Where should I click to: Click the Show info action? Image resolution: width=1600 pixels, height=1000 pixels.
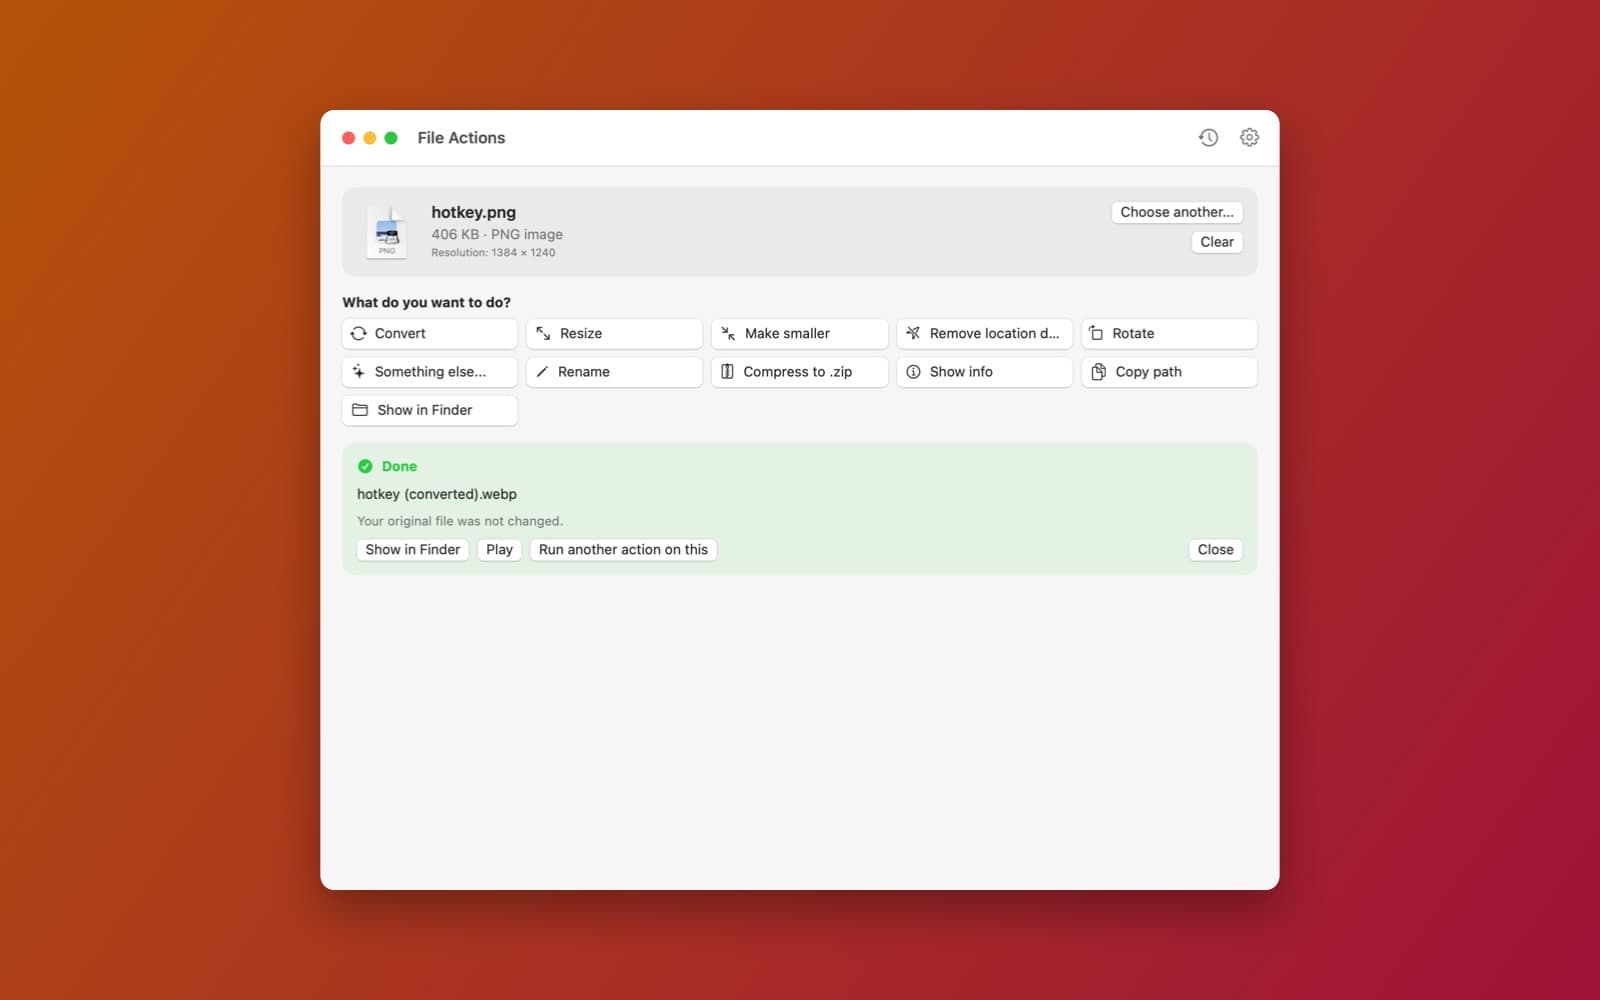[984, 372]
